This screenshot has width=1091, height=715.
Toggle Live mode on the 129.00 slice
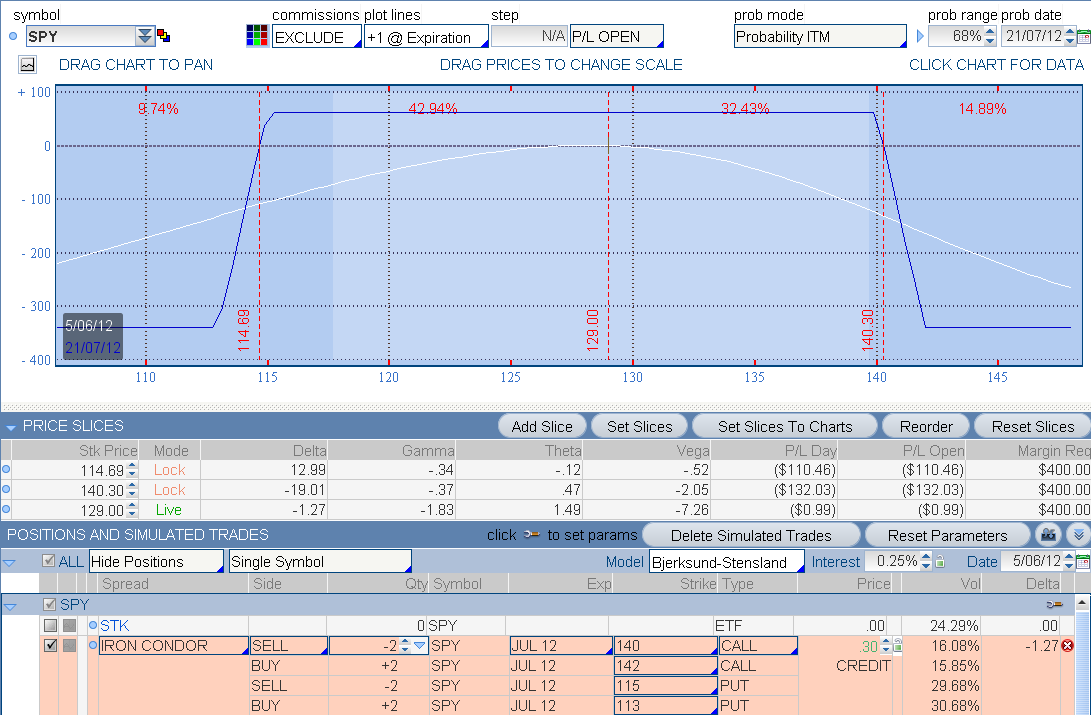168,510
